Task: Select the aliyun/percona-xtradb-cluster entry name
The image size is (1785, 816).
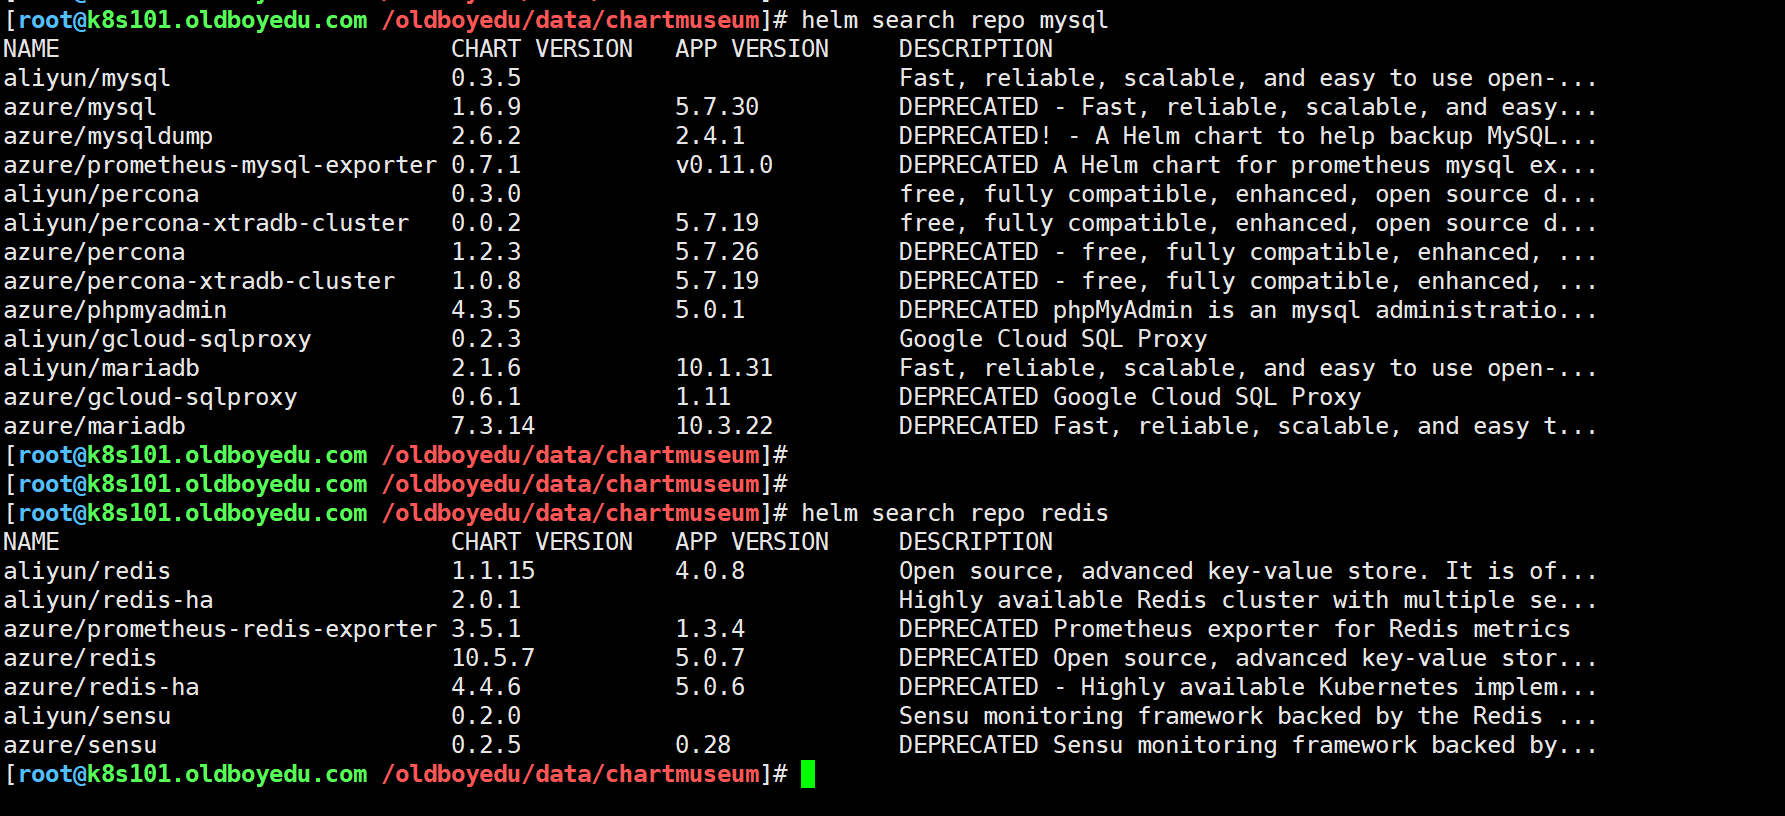Action: coord(206,223)
